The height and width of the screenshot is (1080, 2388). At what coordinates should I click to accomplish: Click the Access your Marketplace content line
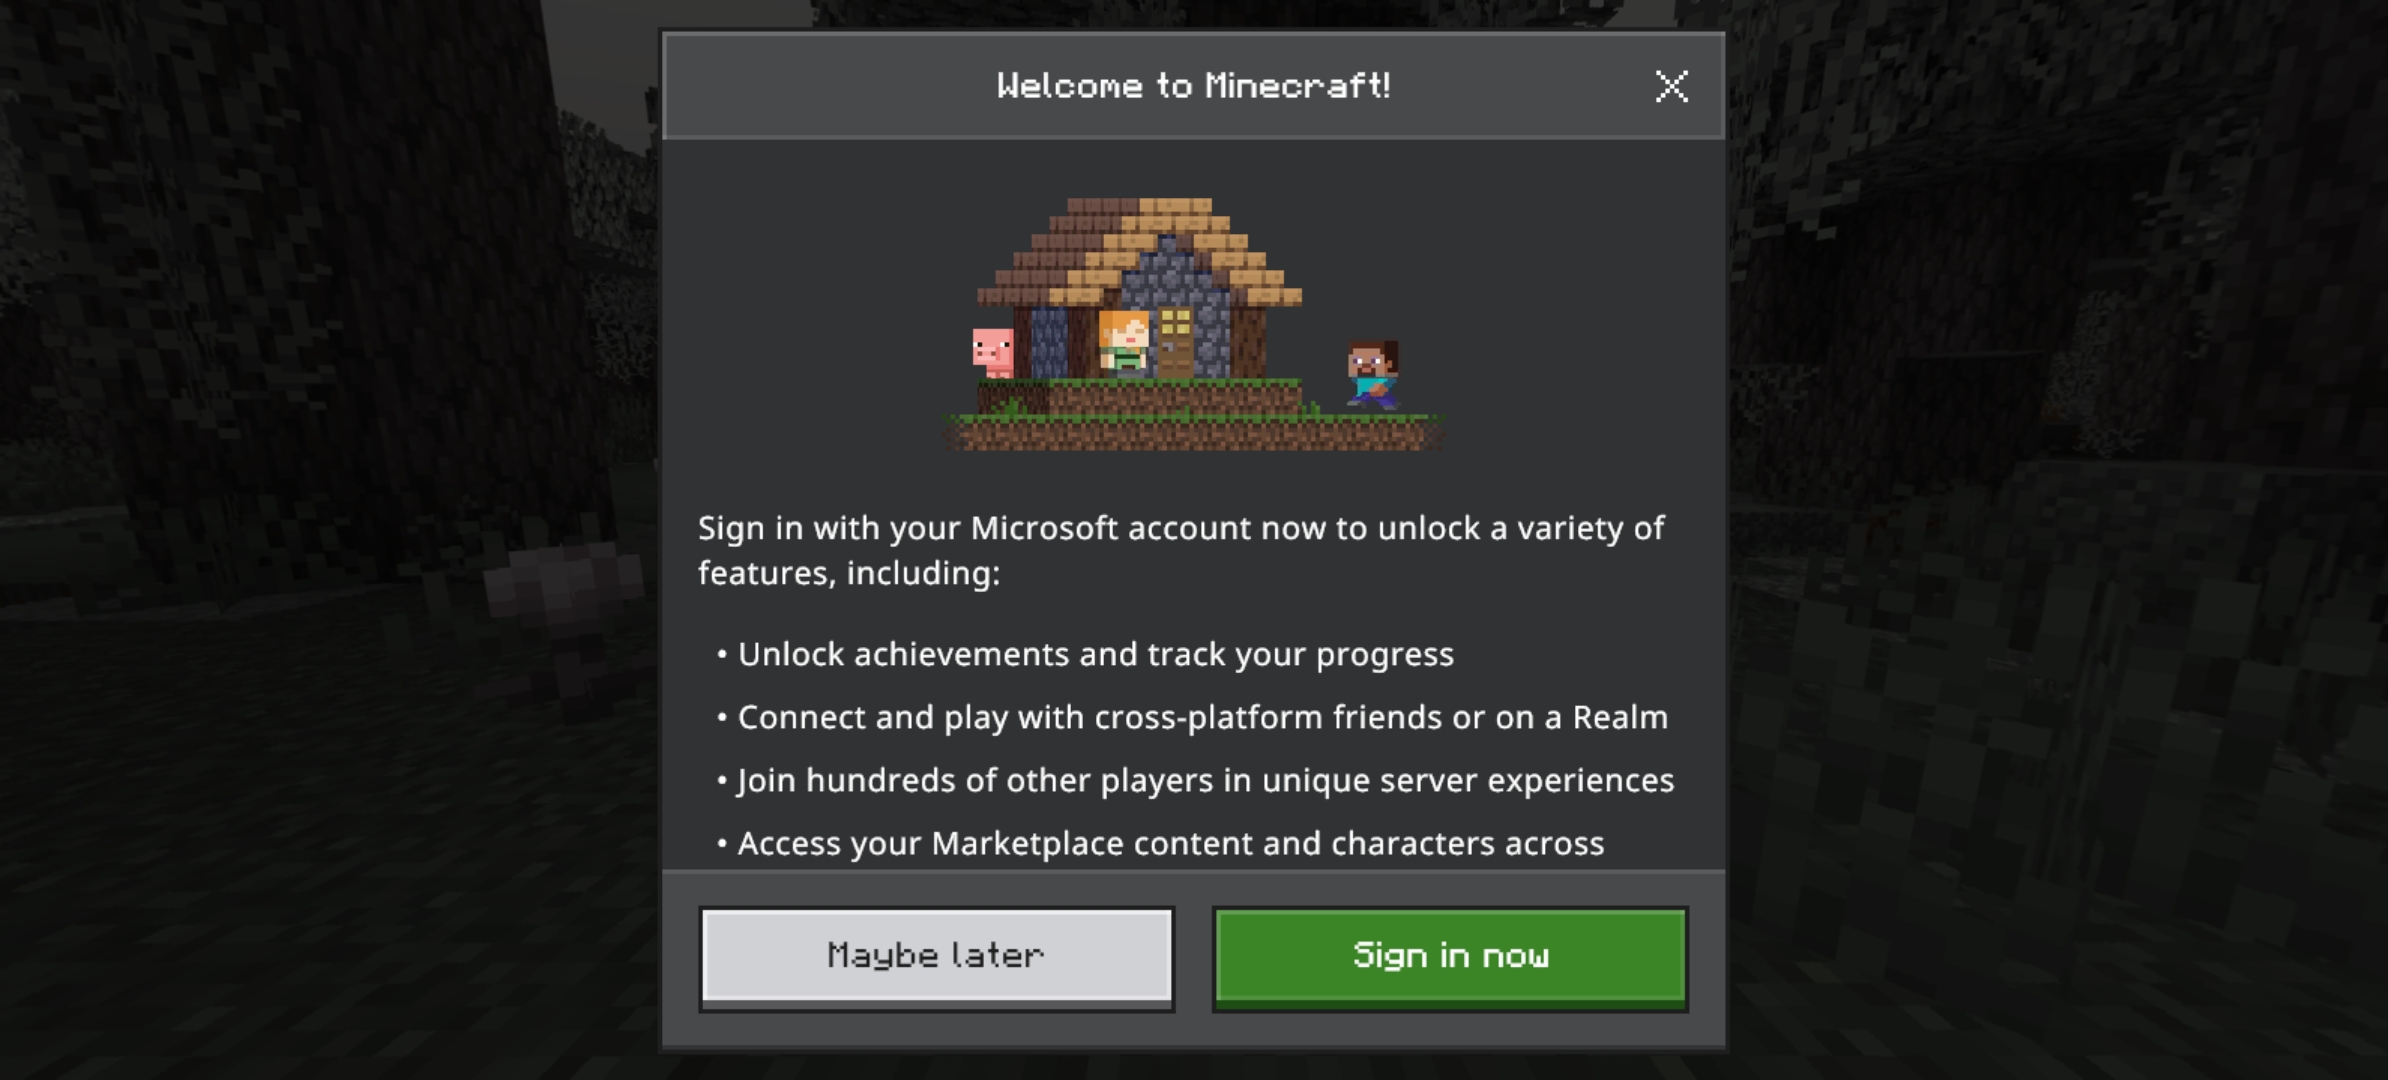(x=1160, y=843)
